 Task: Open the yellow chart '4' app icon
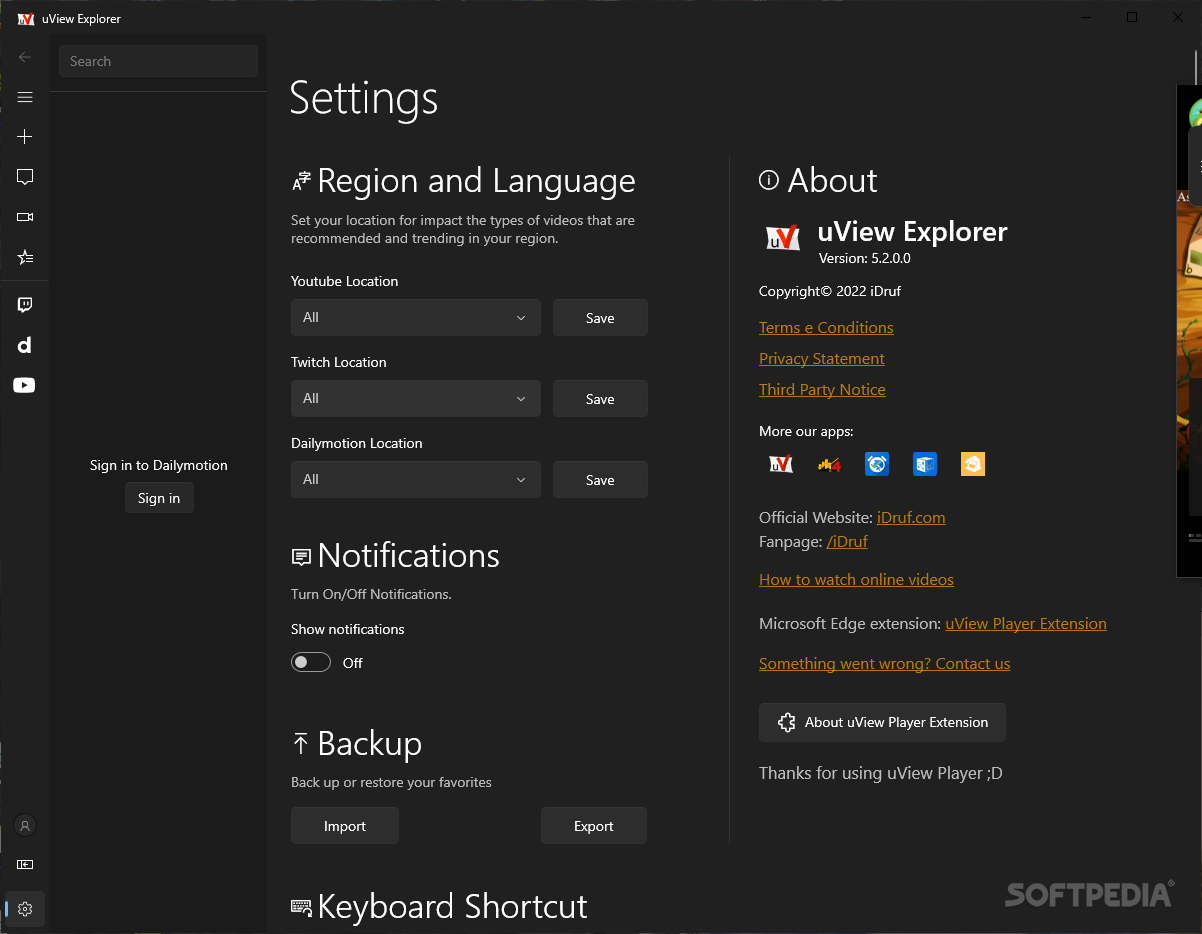pyautogui.click(x=829, y=464)
